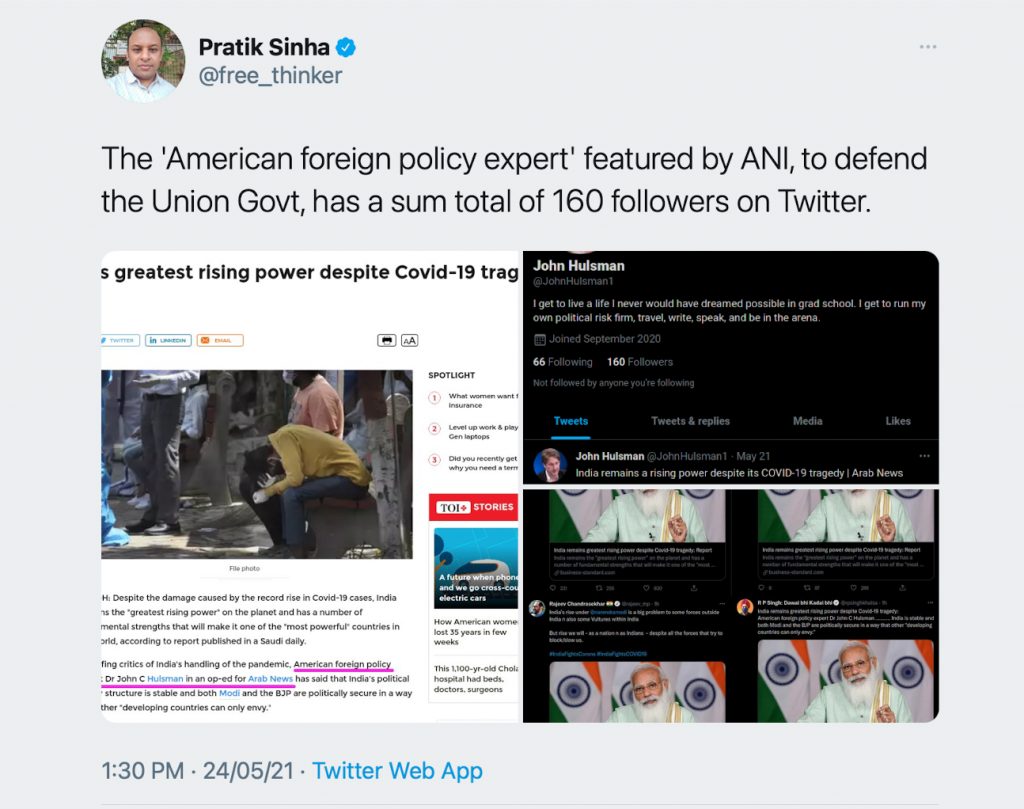1024x809 pixels.
Task: Click the 66 Following count
Action: [x=562, y=362]
